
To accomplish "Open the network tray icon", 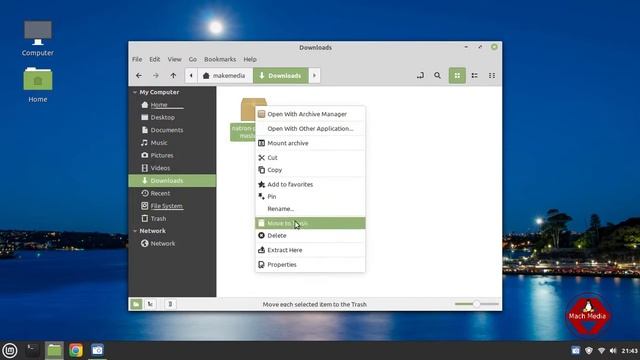I will tap(601, 351).
